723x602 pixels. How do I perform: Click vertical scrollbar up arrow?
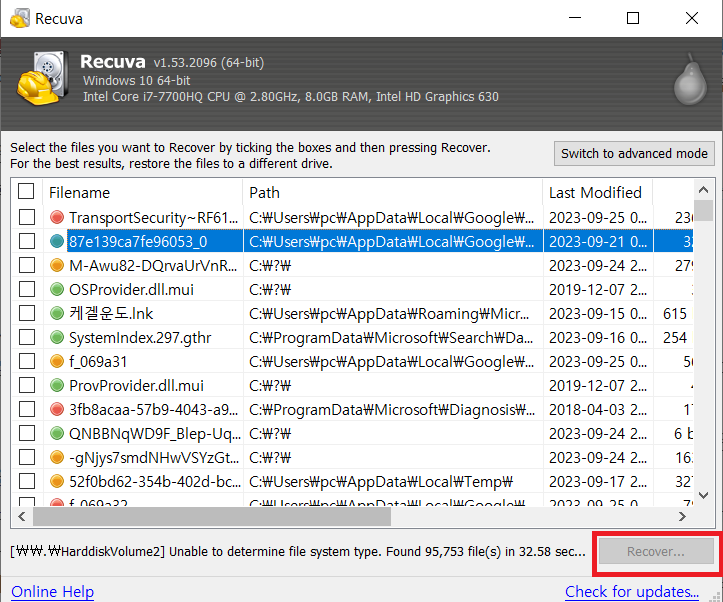click(x=703, y=189)
